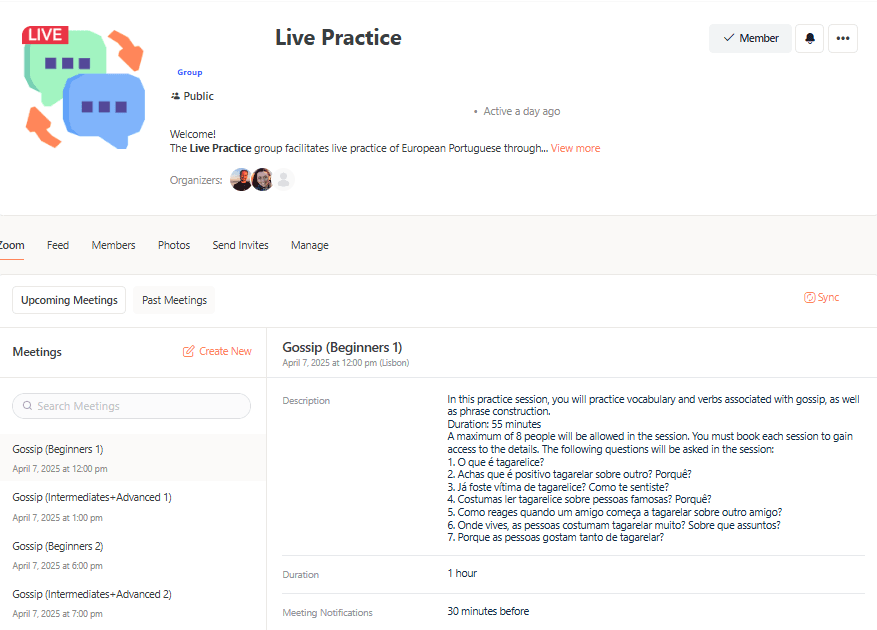The height and width of the screenshot is (630, 877).
Task: Focus the Search Meetings input field
Action: point(131,406)
